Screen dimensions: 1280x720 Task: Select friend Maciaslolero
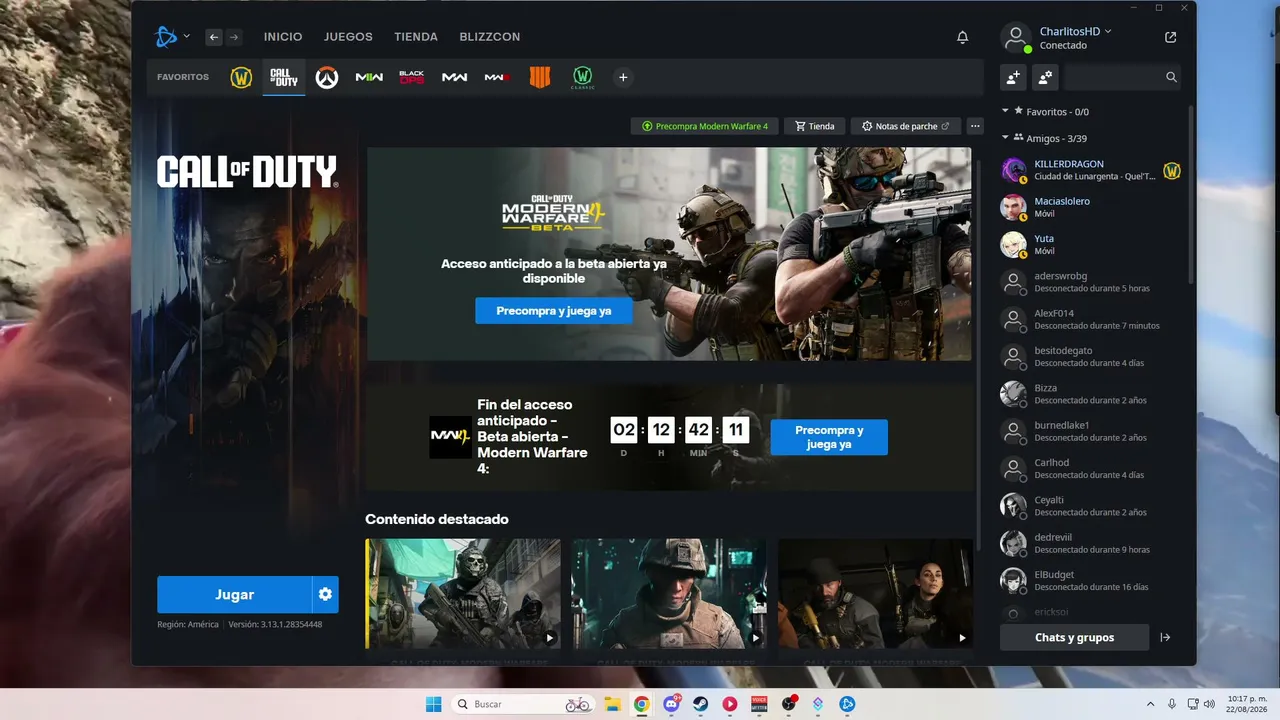1091,207
